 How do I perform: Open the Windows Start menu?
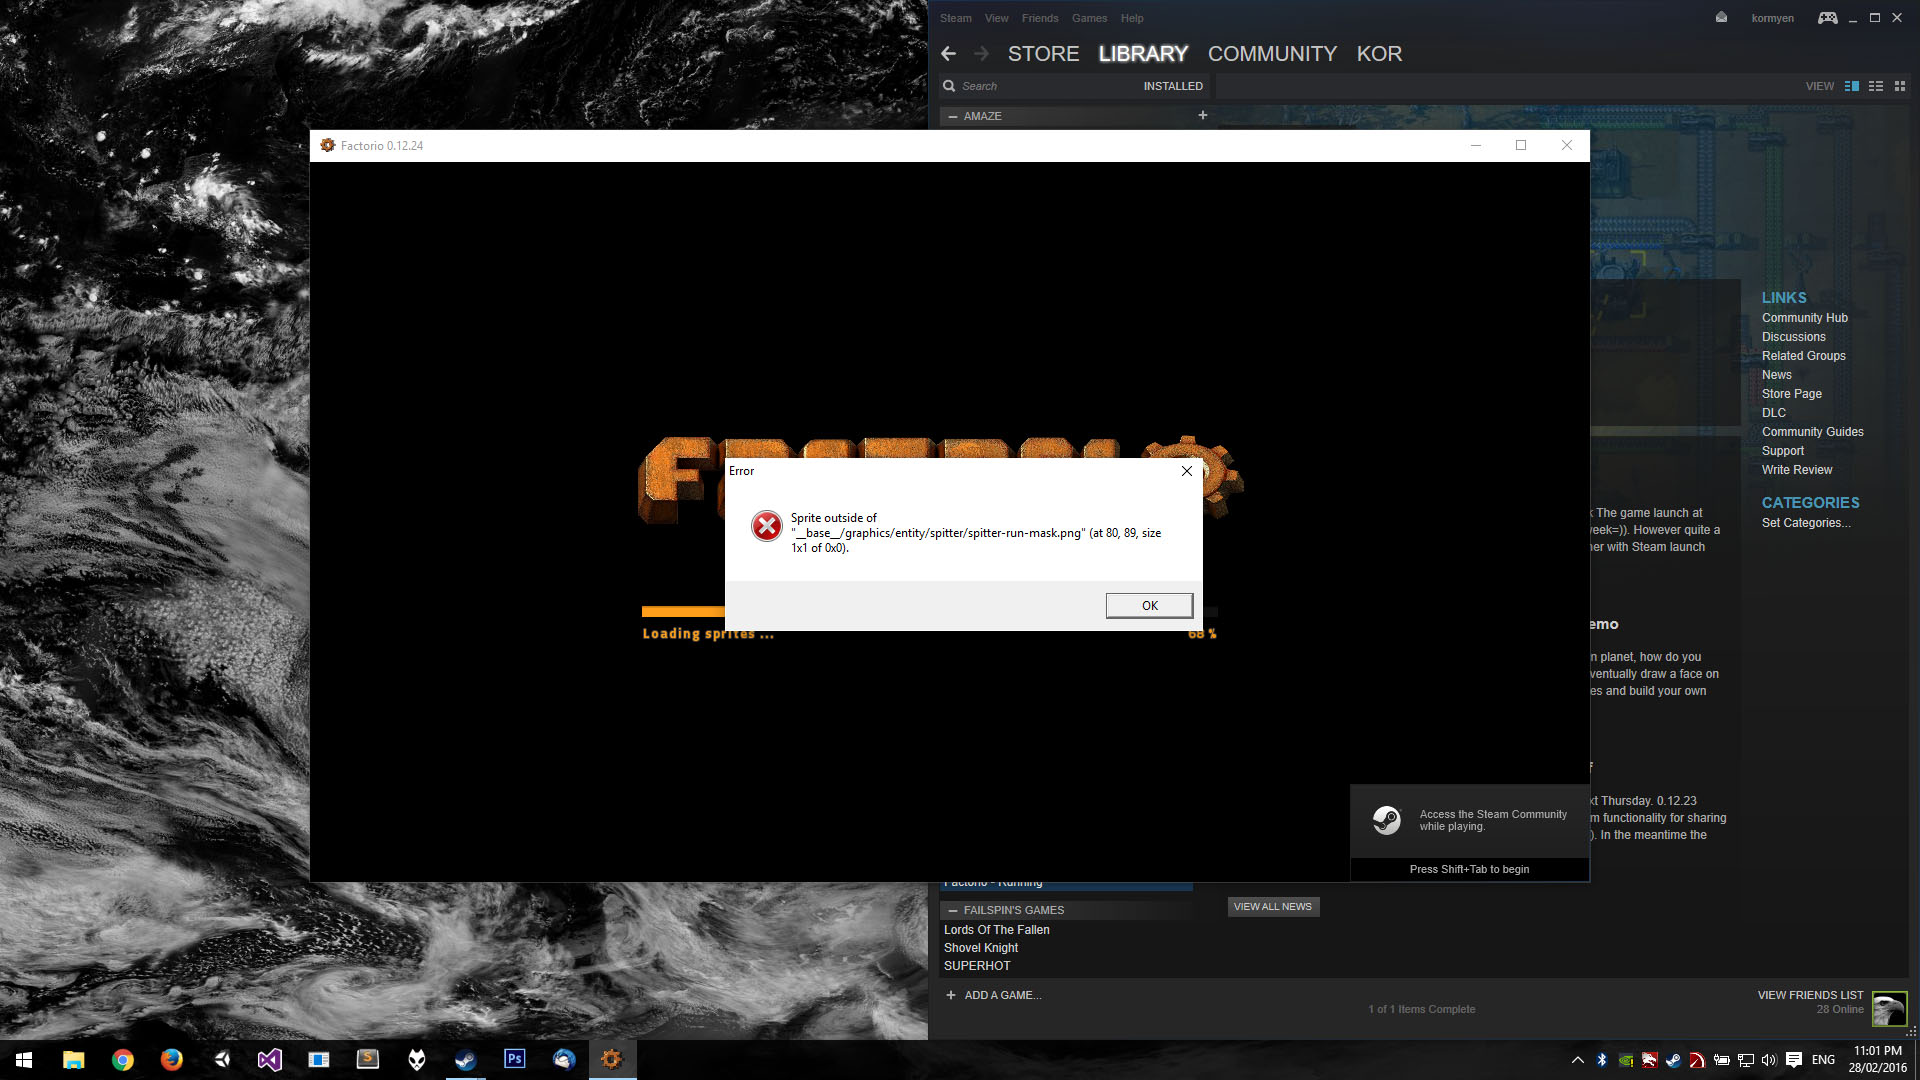point(24,1060)
